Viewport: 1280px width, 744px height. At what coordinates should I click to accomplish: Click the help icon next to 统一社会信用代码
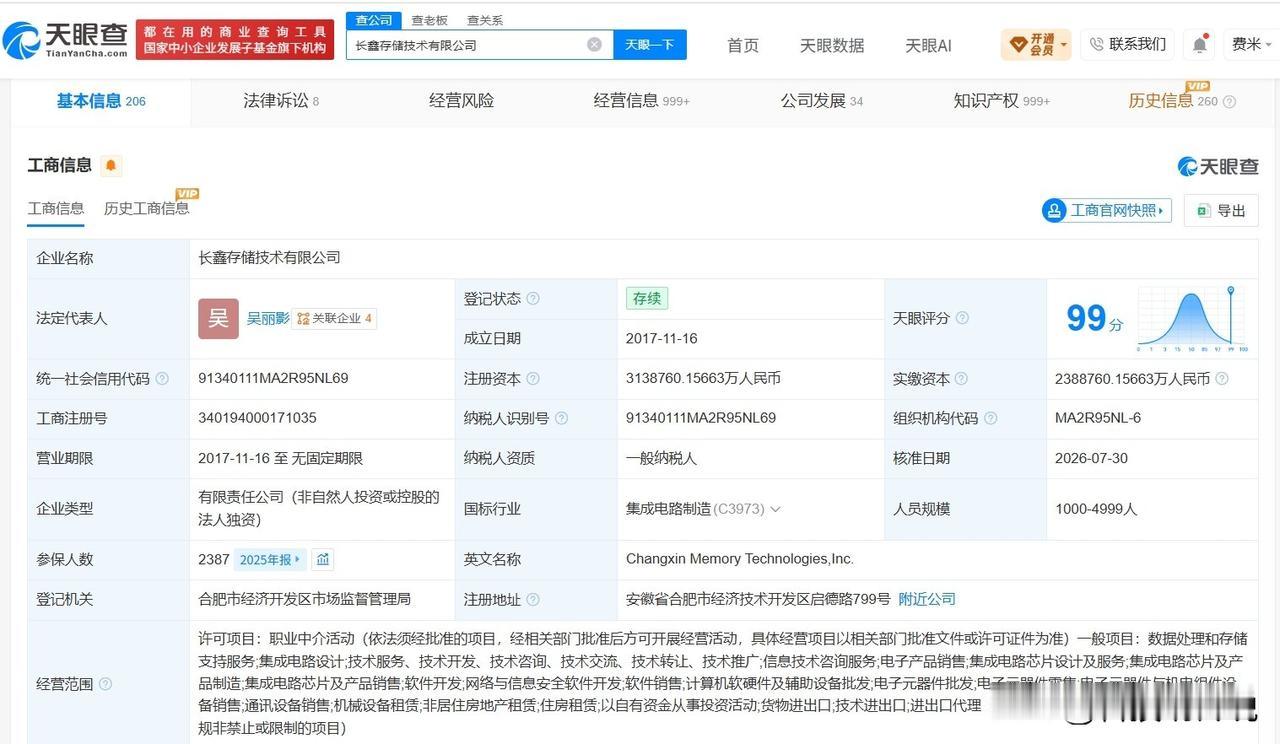point(162,379)
